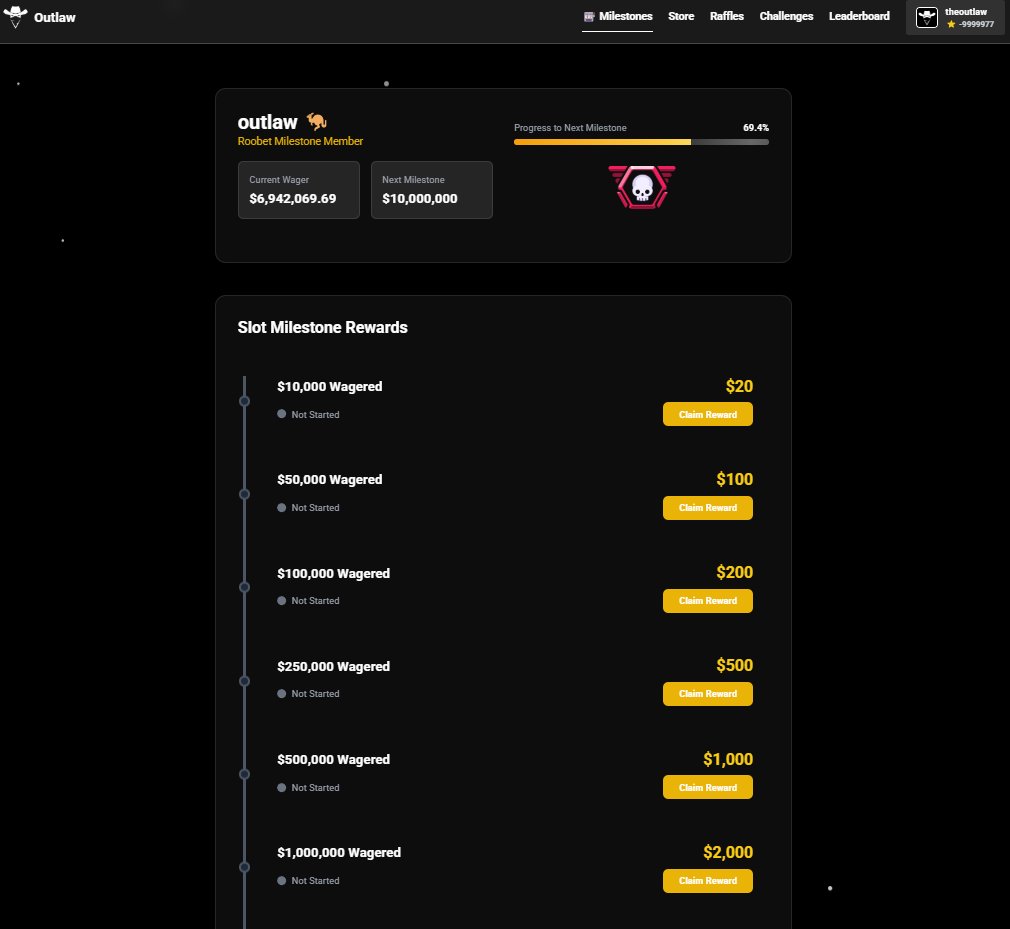Click status dot under $10,000 Wagered
1010x929 pixels.
tap(281, 414)
